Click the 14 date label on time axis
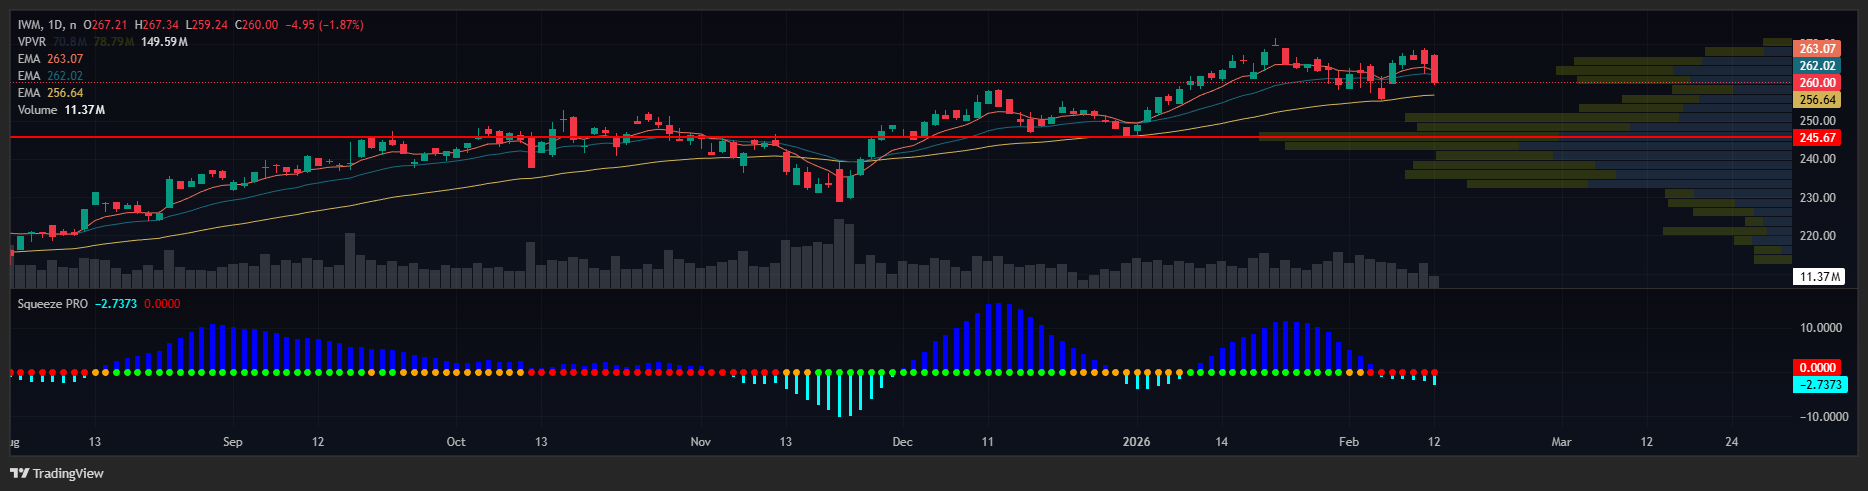Image resolution: width=1868 pixels, height=491 pixels. (x=1222, y=442)
